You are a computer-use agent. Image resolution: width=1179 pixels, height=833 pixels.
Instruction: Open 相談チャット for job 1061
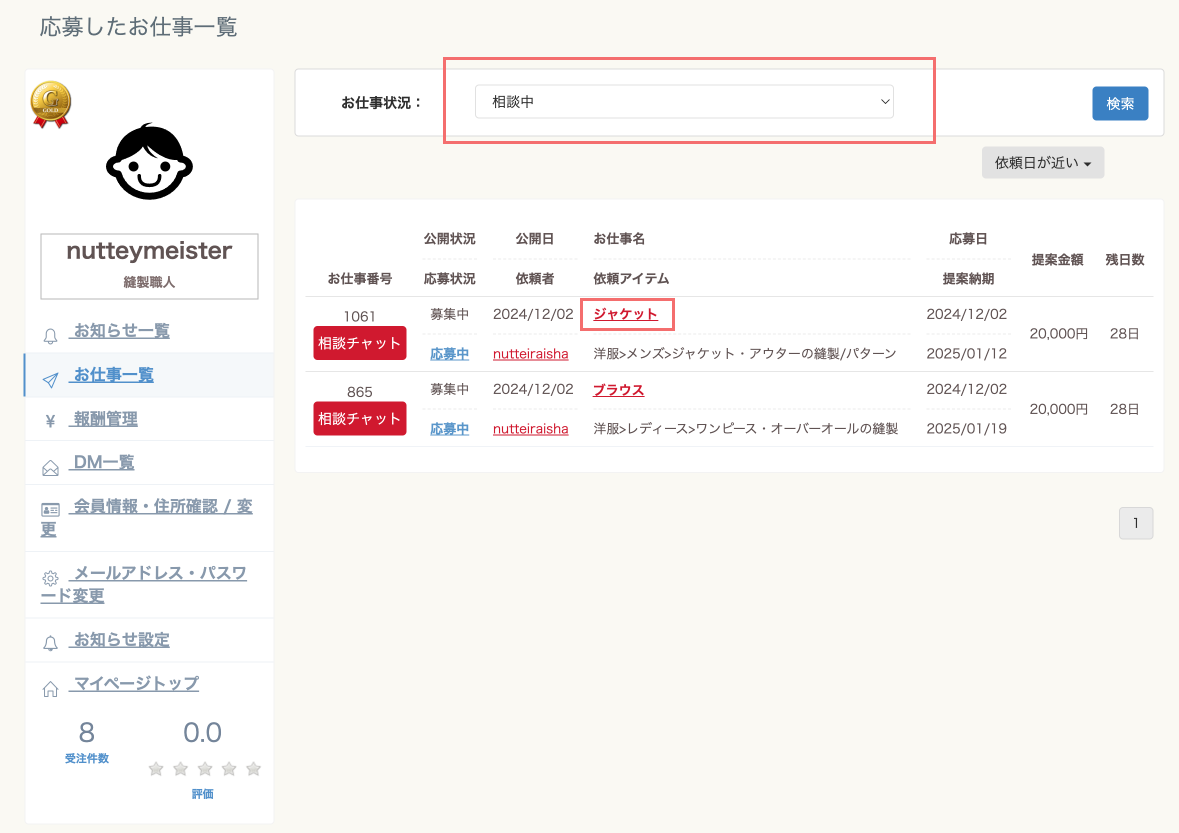[359, 343]
